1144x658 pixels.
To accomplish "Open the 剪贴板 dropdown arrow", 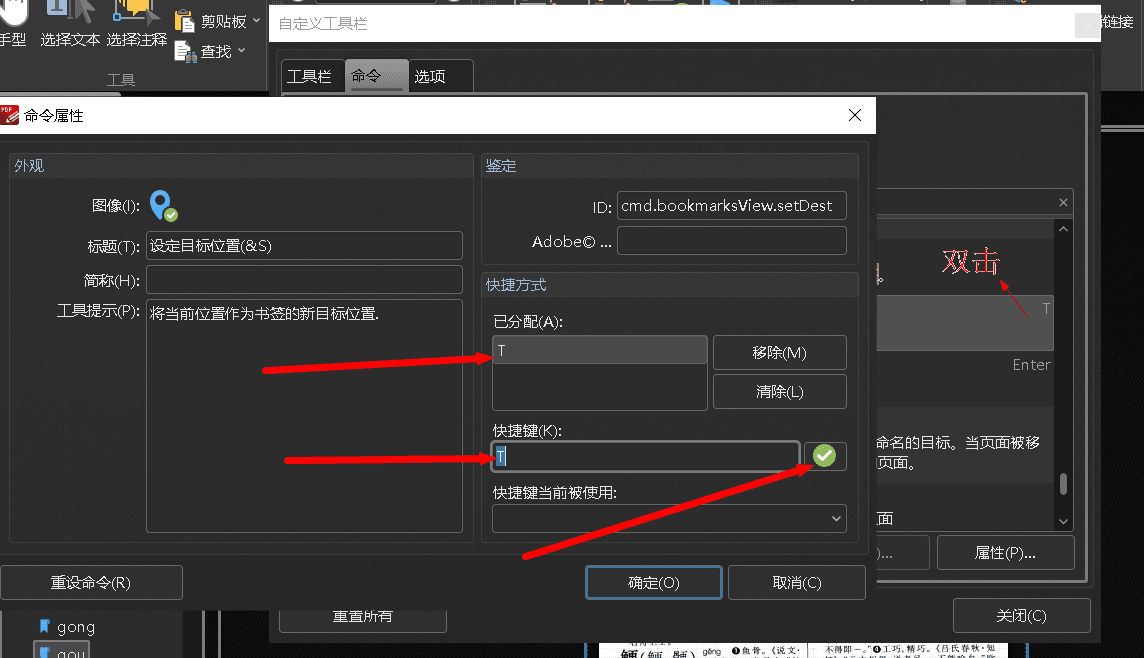I will [257, 21].
